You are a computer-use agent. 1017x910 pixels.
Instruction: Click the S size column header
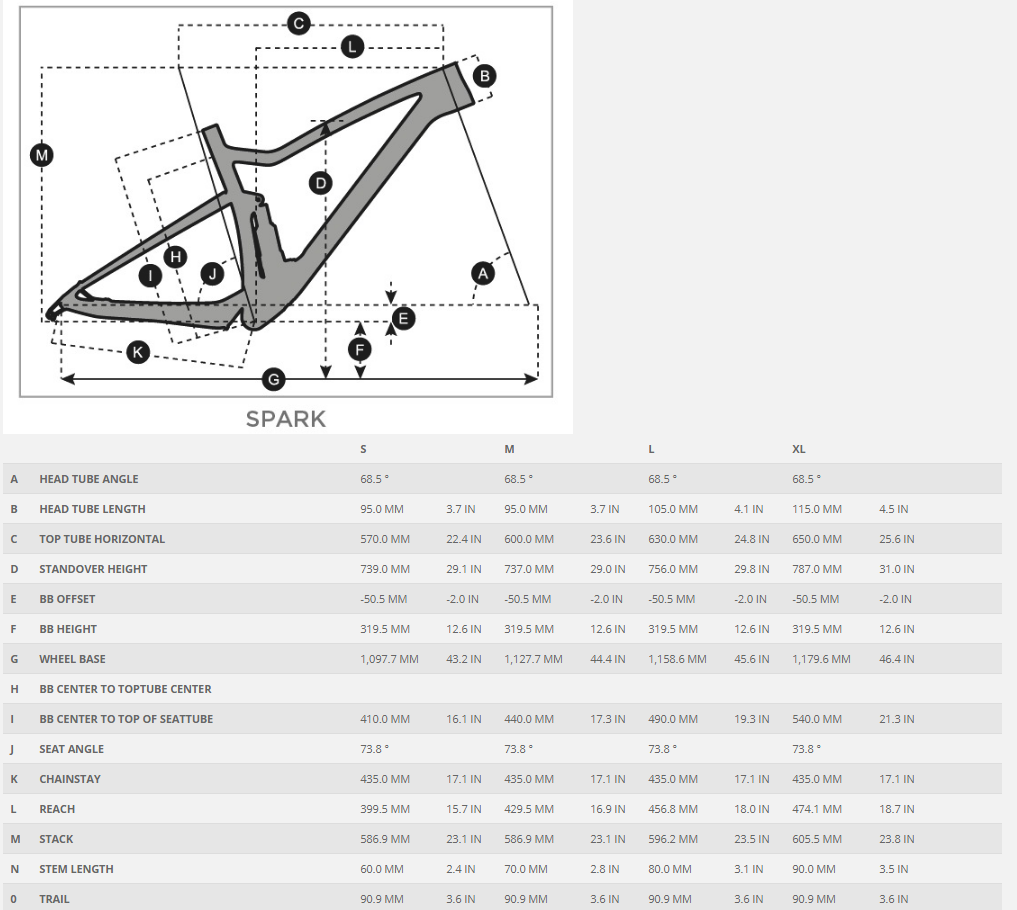363,449
